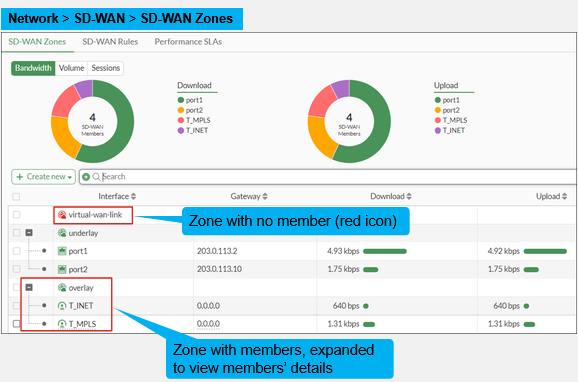This screenshot has height=382, width=578.
Task: Click the Download legend heading
Action: tap(194, 85)
